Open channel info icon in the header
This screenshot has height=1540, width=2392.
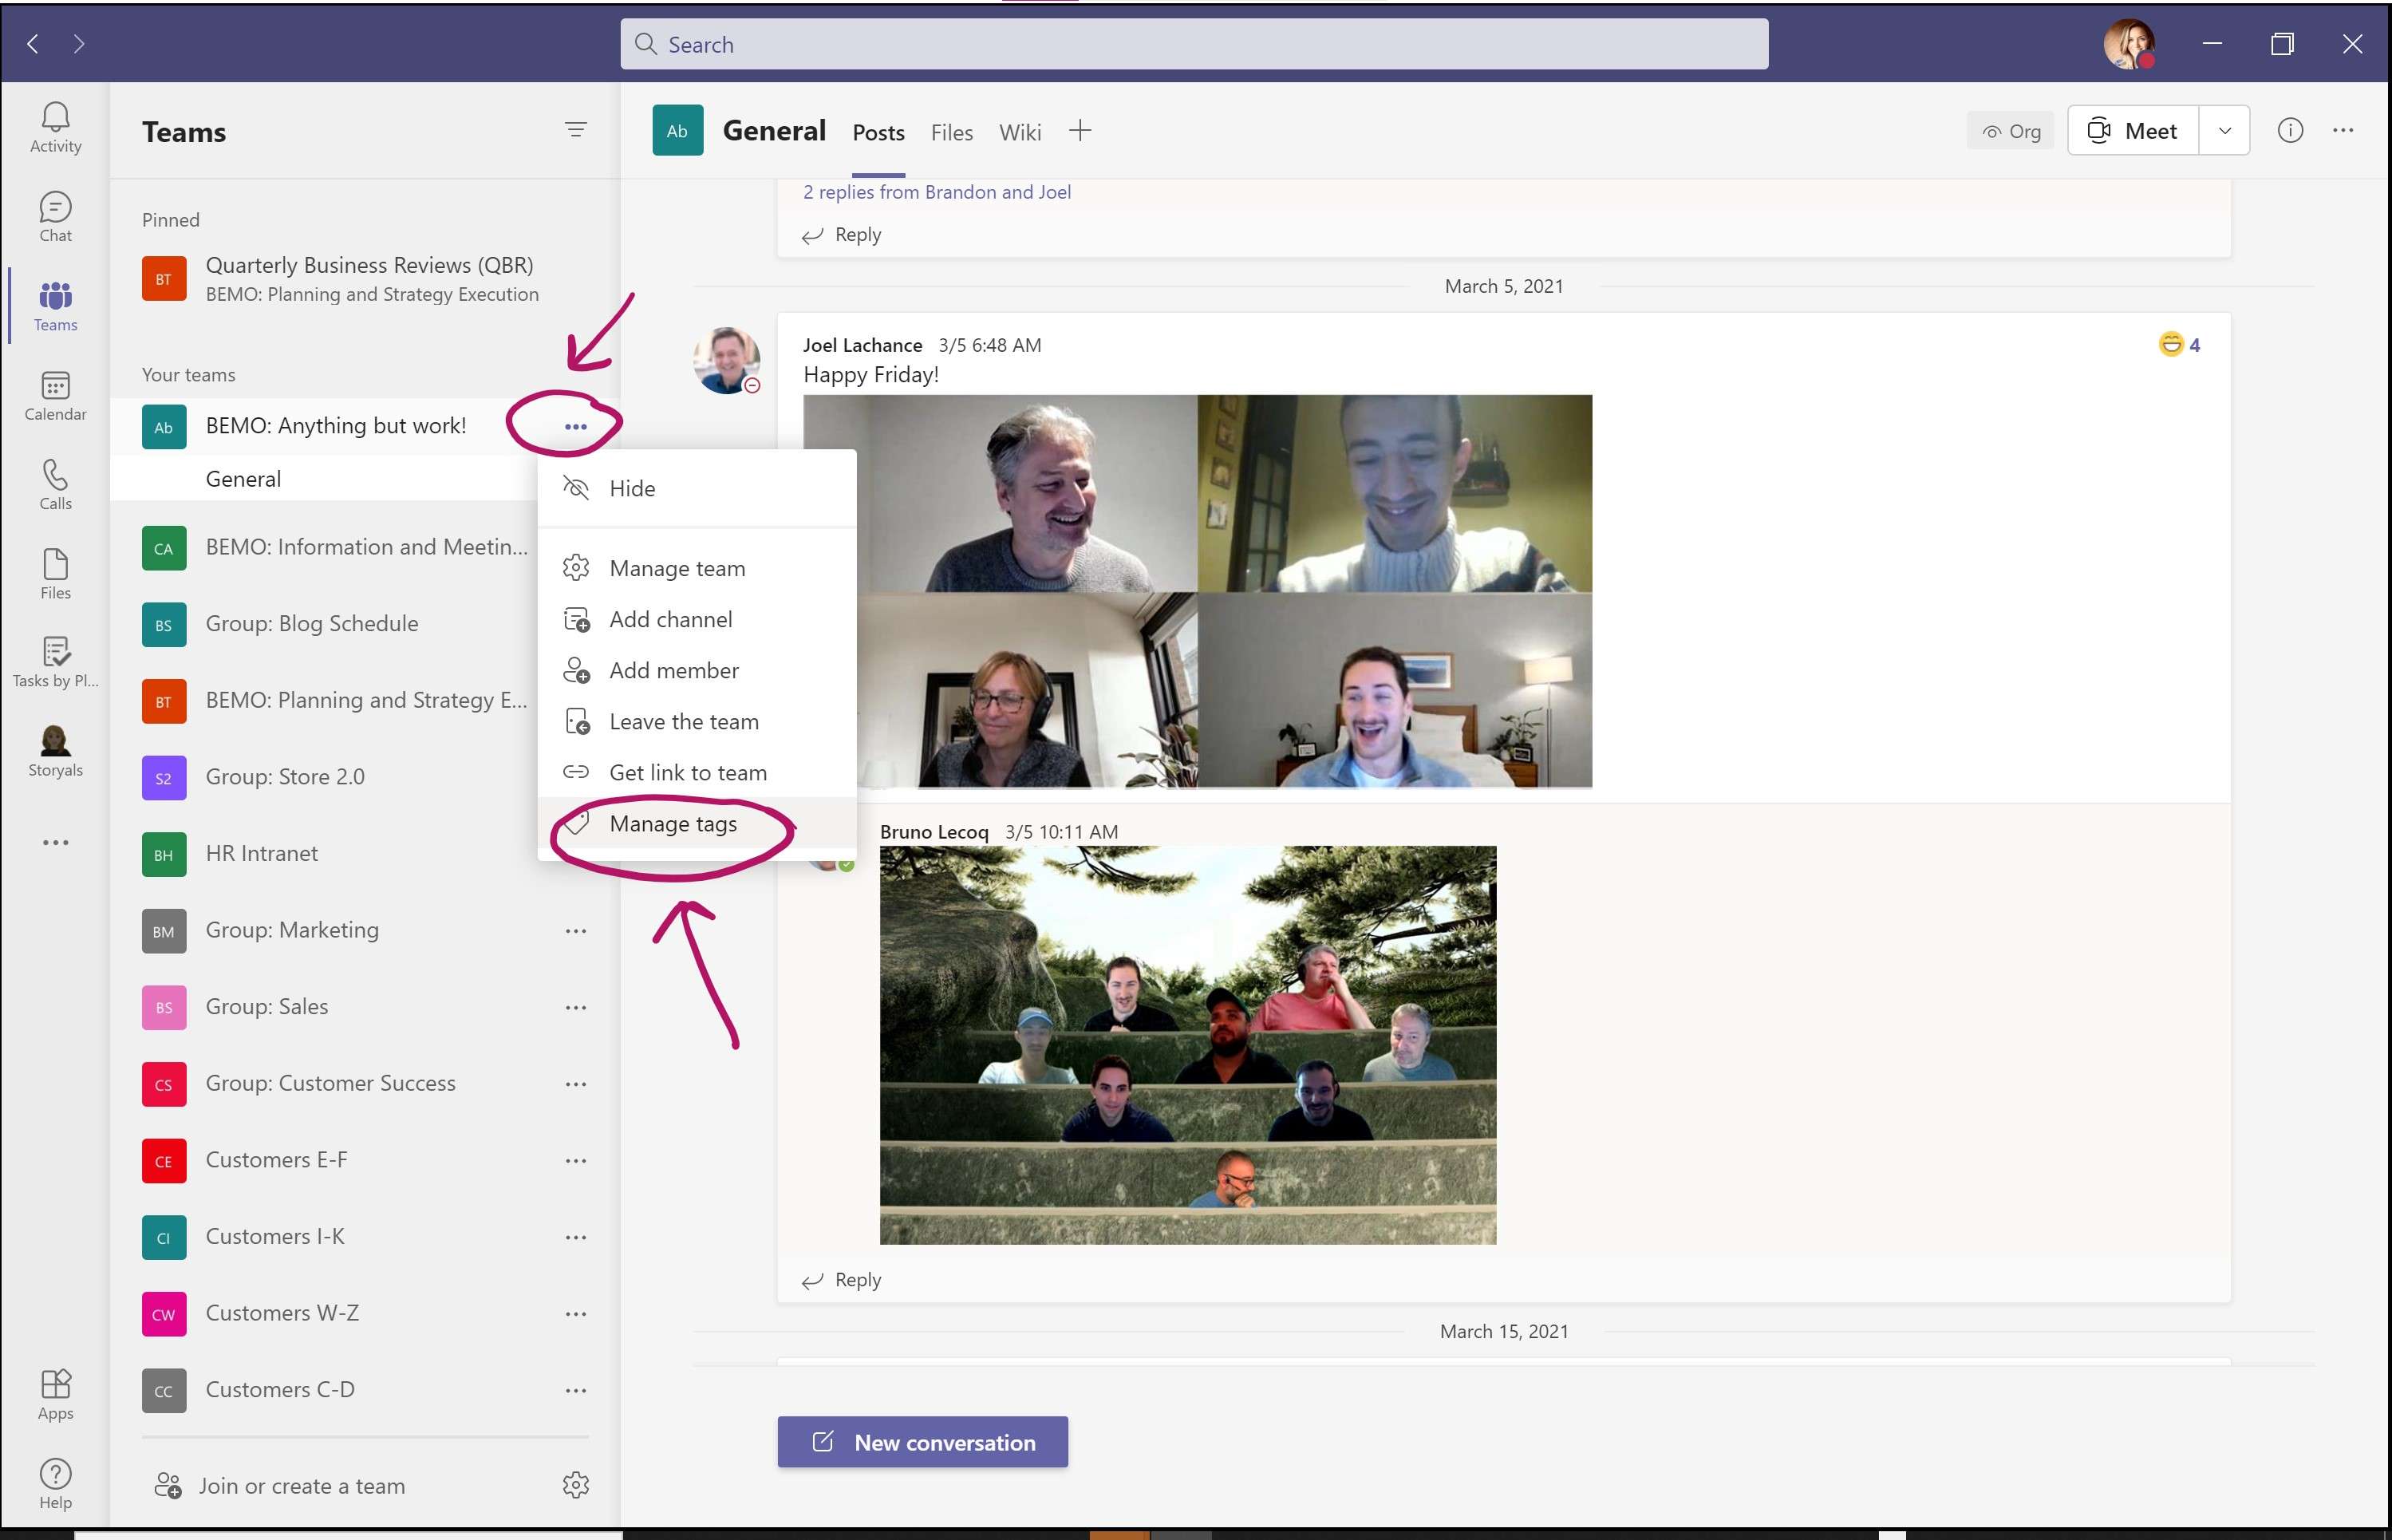click(x=2290, y=131)
